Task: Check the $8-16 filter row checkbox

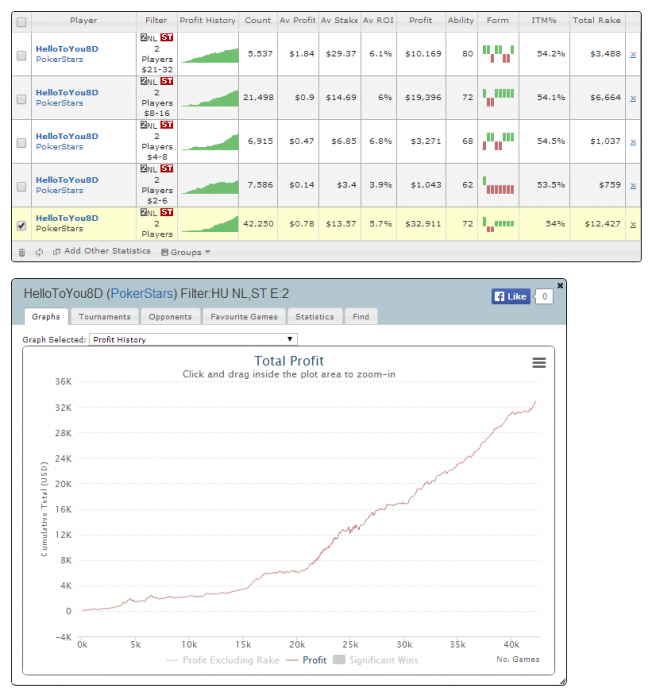Action: point(21,99)
